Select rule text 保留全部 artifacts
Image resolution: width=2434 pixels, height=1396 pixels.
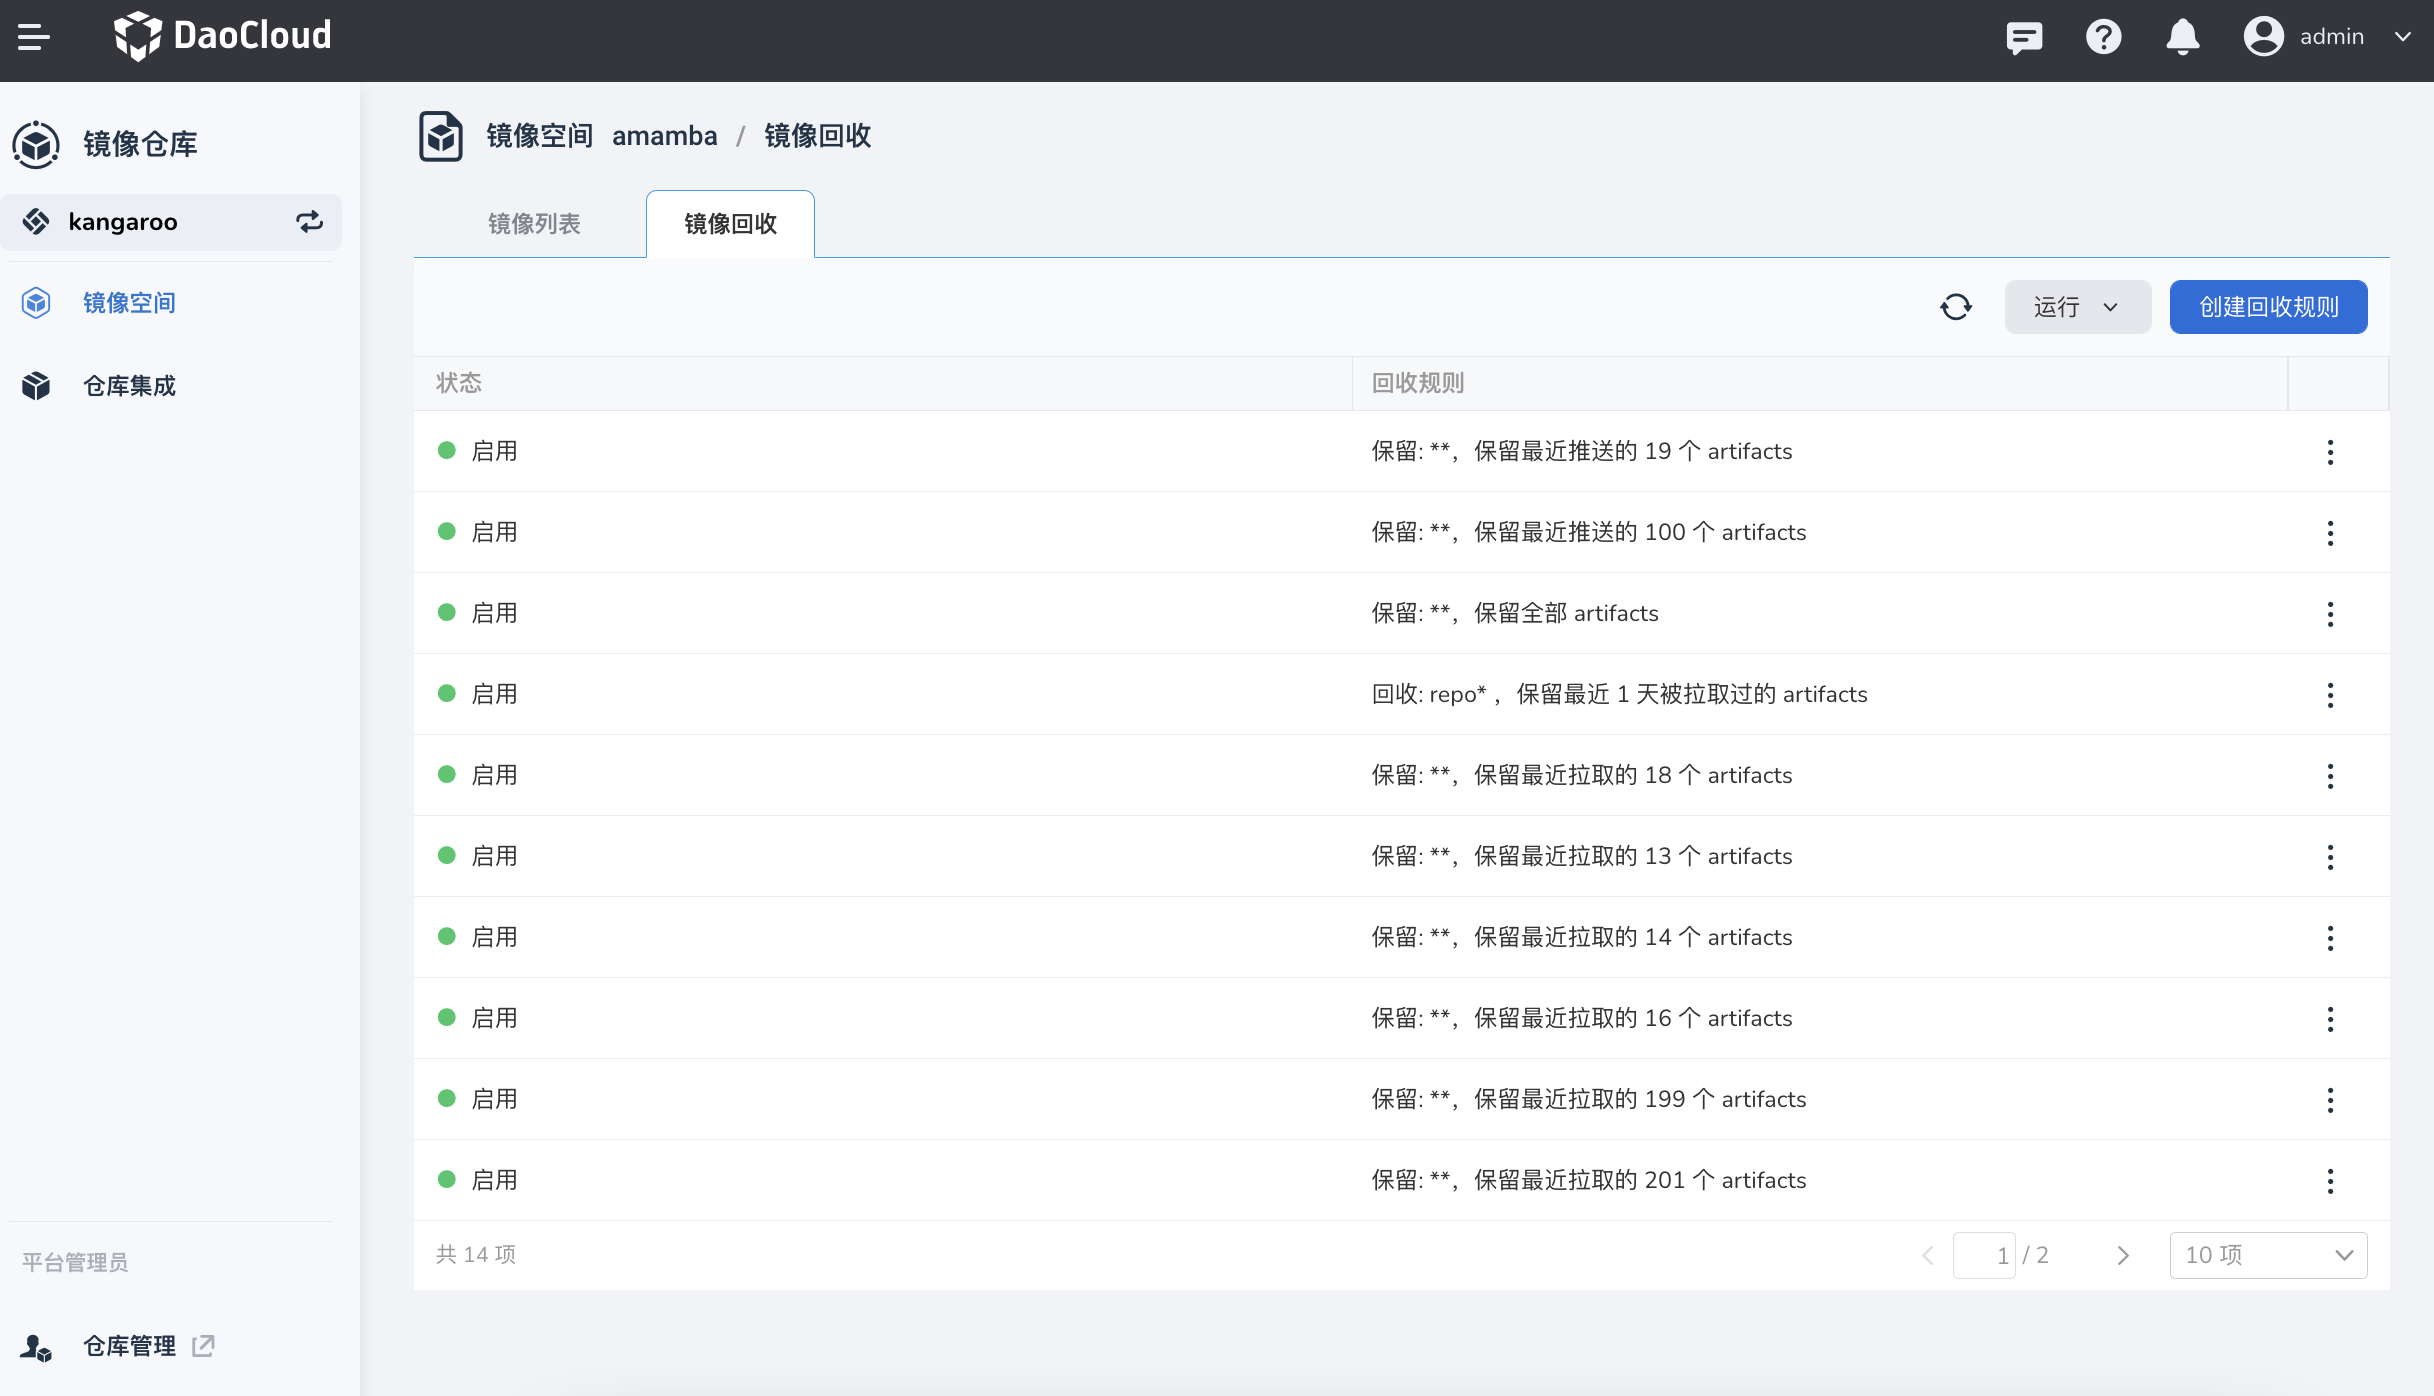[x=1566, y=613]
